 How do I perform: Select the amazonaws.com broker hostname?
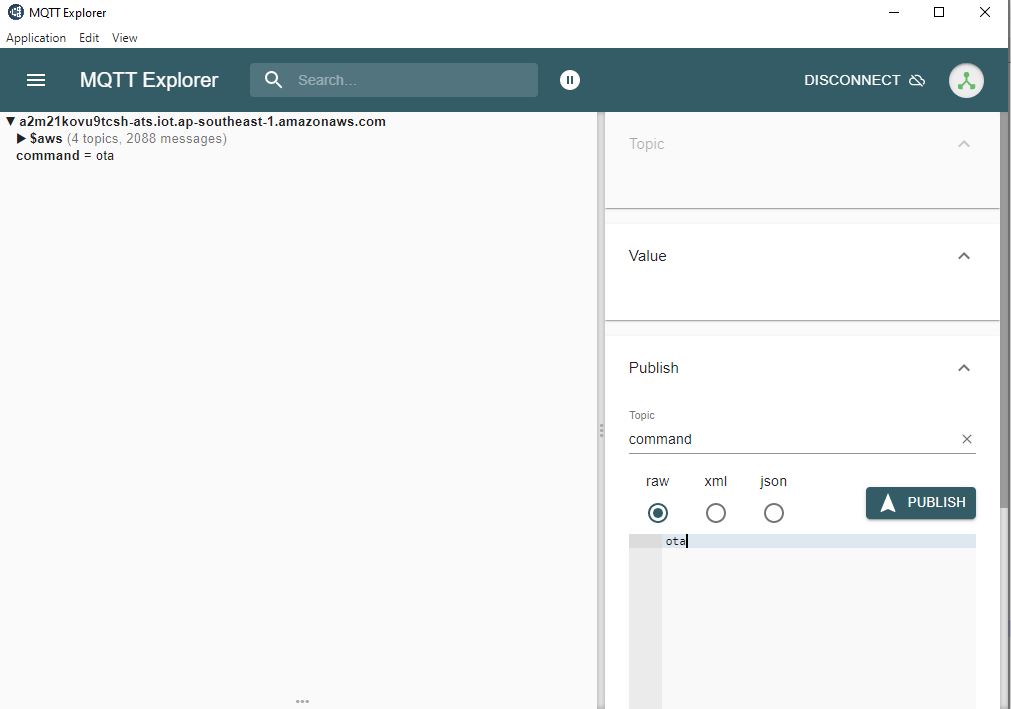[202, 121]
